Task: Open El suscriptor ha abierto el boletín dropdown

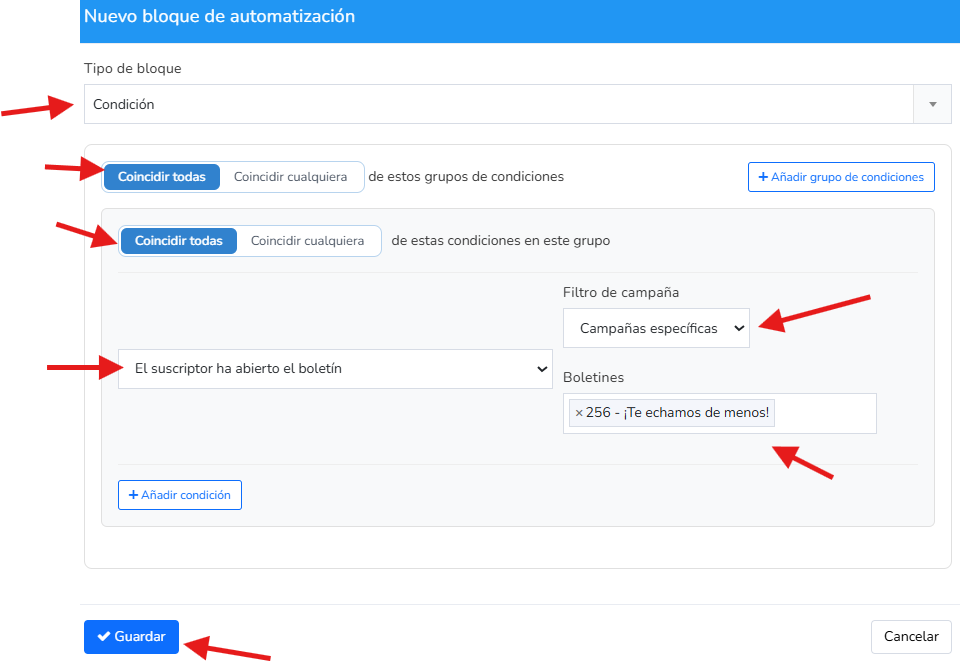Action: click(336, 369)
